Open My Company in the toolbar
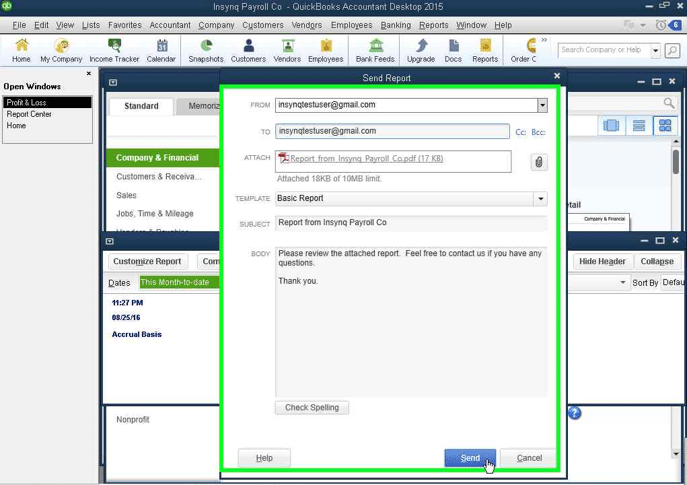Screen dimensions: 687x485 [x=61, y=50]
